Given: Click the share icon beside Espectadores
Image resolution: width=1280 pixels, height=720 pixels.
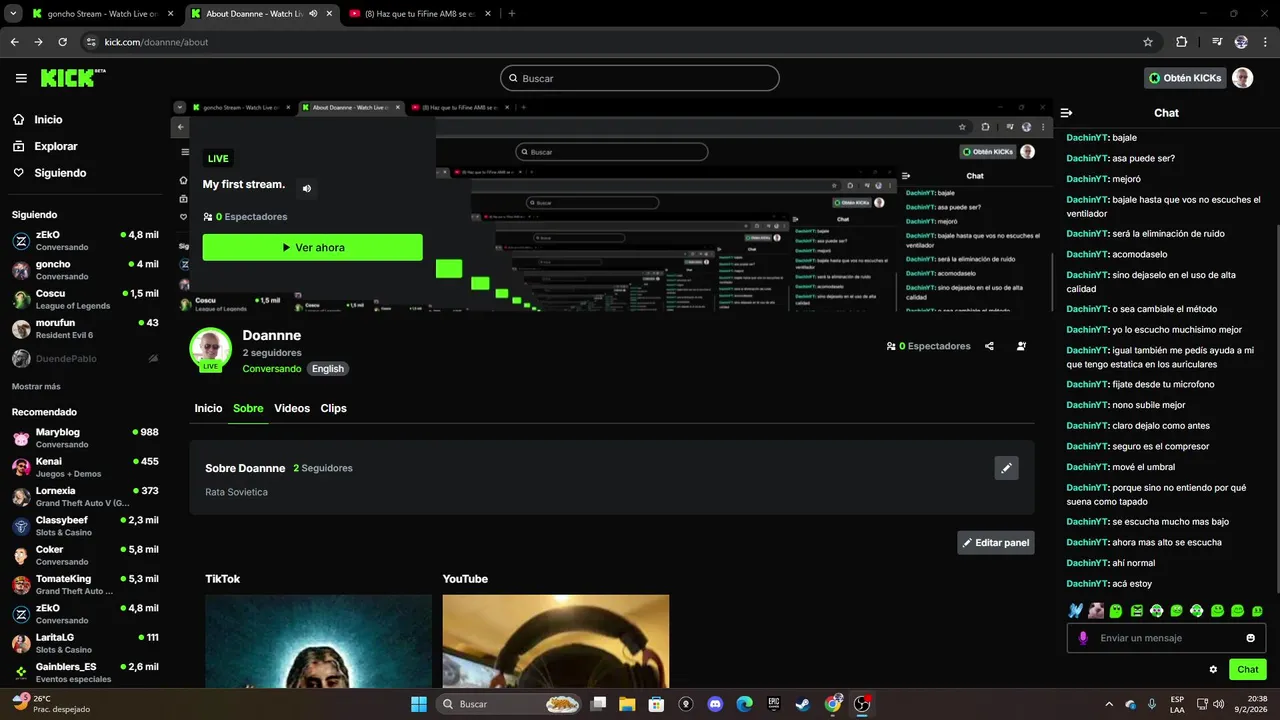Looking at the screenshot, I should point(989,346).
